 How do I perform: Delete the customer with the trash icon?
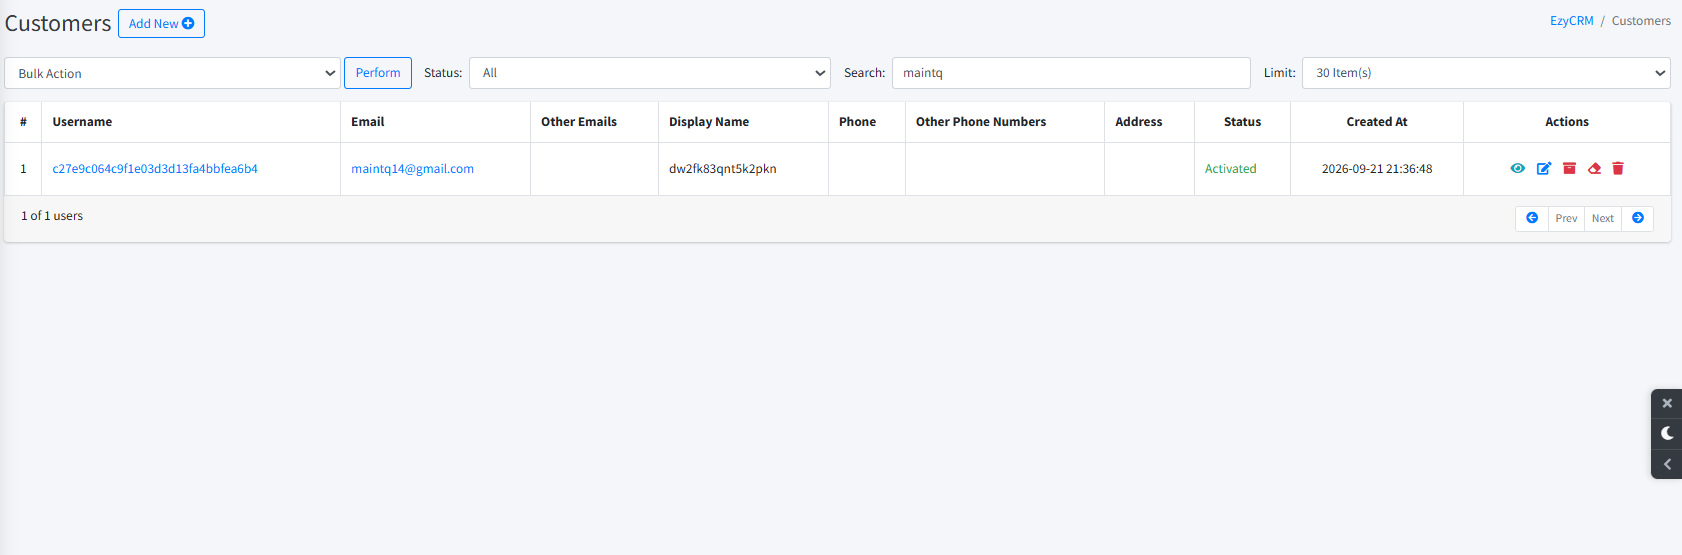(x=1618, y=168)
